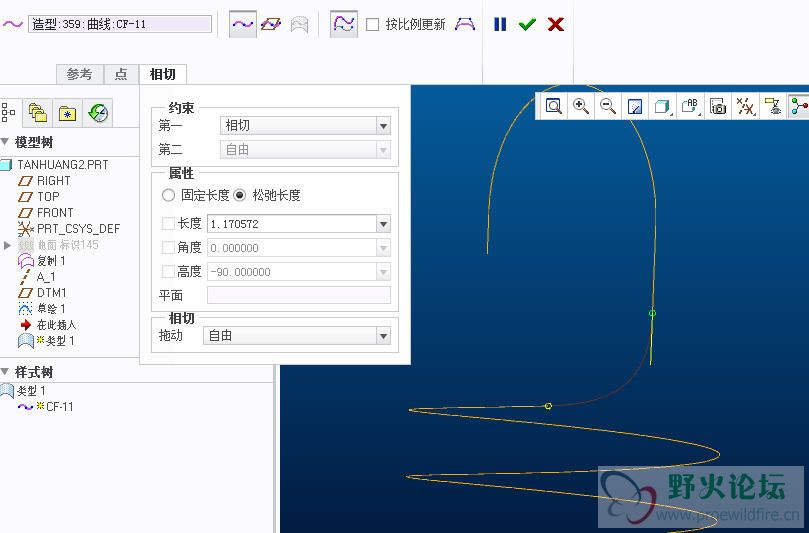
Task: Select the 固定长度 radio button
Action: 168,195
